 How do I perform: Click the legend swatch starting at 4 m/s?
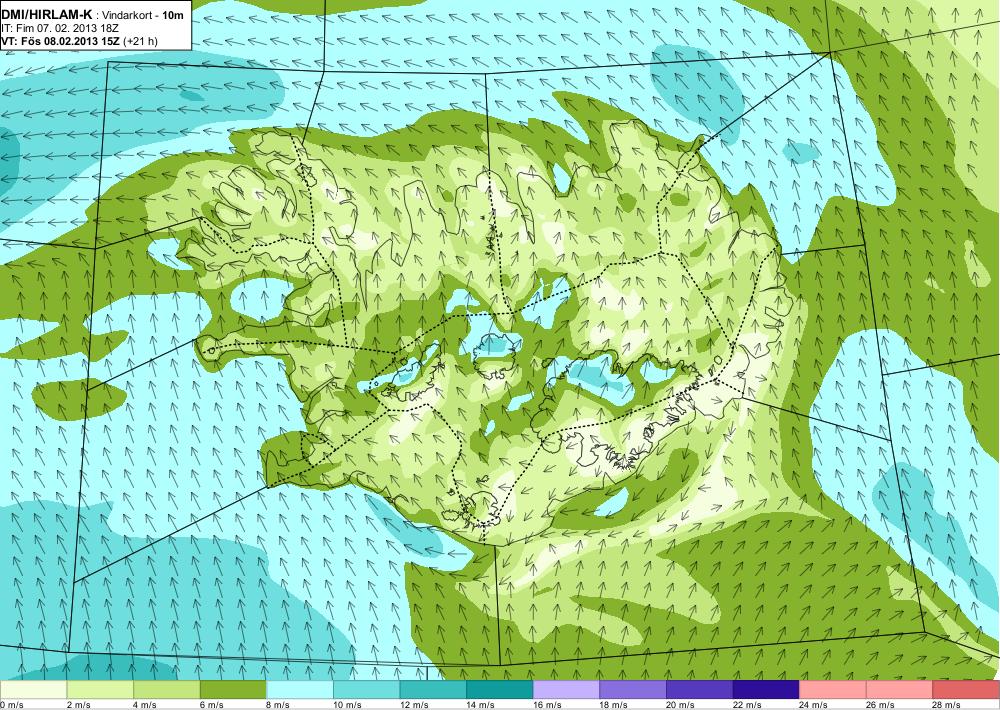(166, 690)
